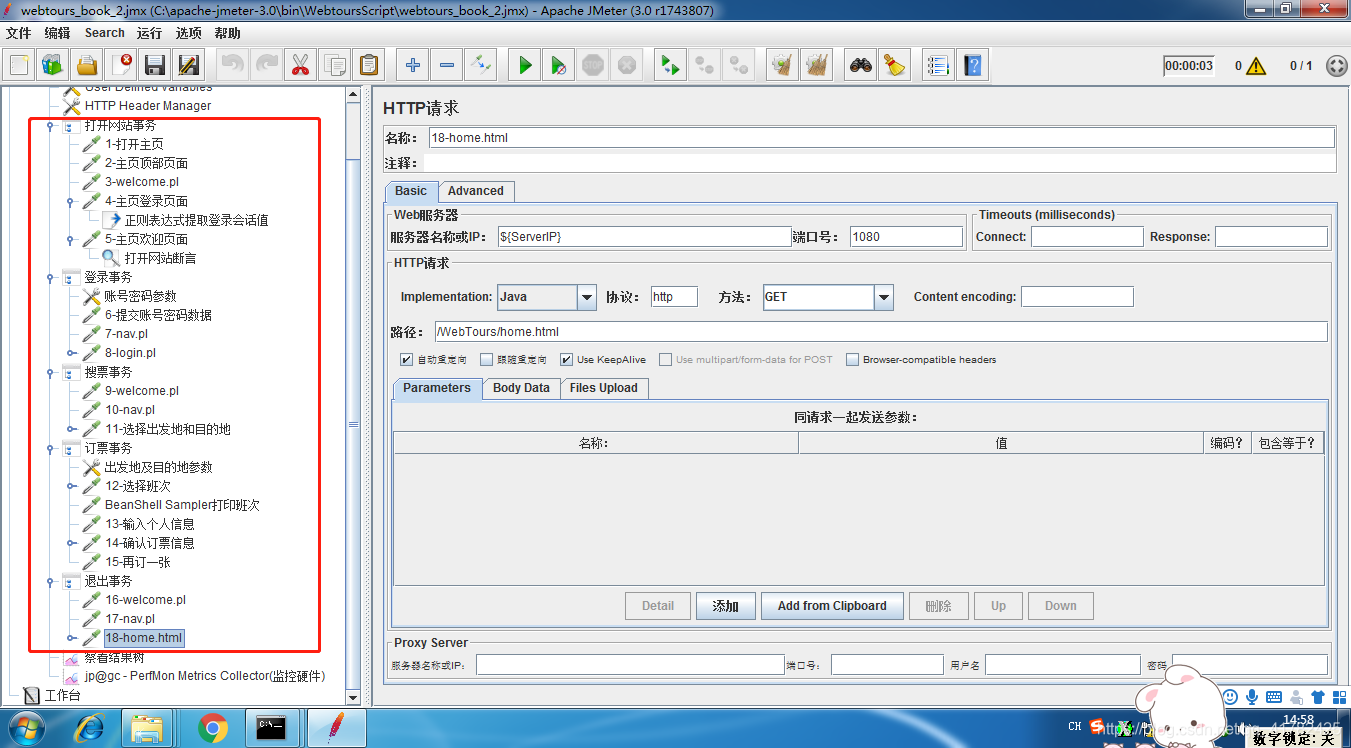Expand the 8-login.pl node
This screenshot has height=748, width=1351.
click(70, 353)
